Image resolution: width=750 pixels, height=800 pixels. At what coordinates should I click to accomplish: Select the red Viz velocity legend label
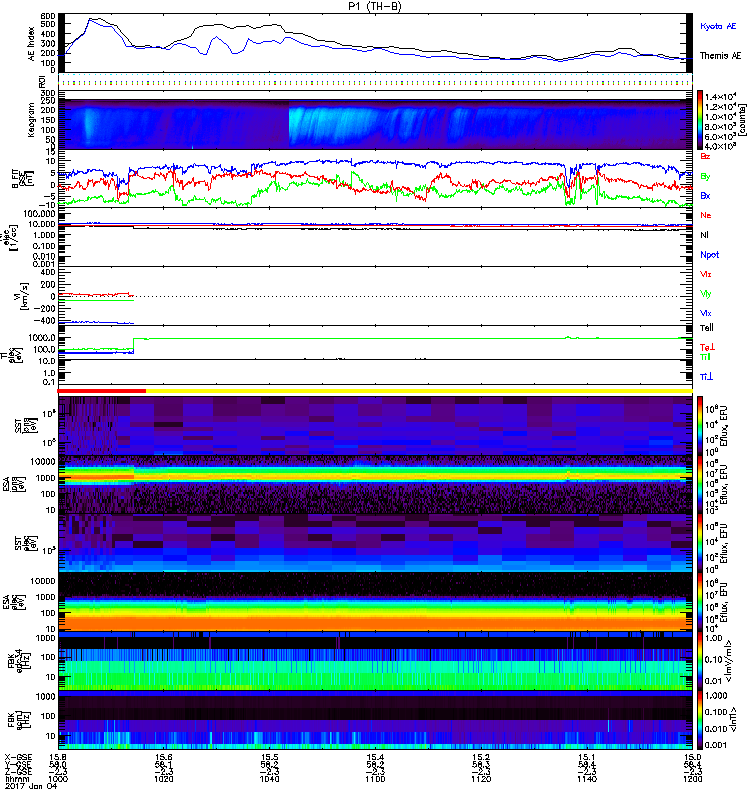coord(706,274)
